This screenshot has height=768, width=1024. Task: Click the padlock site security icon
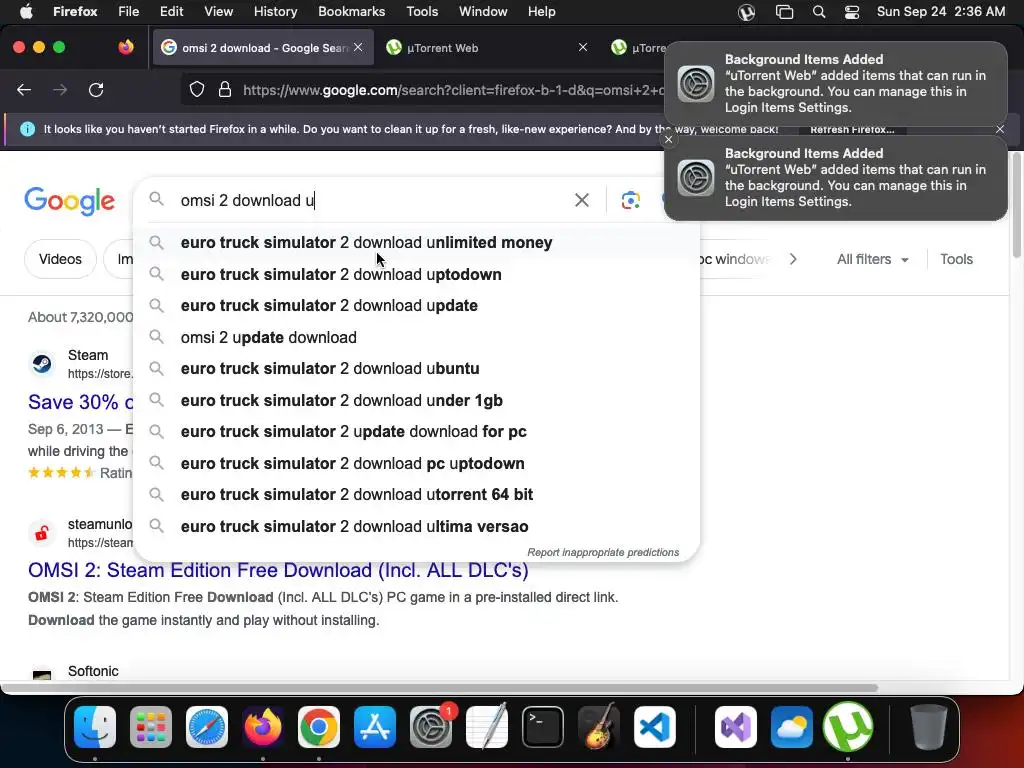(x=225, y=90)
